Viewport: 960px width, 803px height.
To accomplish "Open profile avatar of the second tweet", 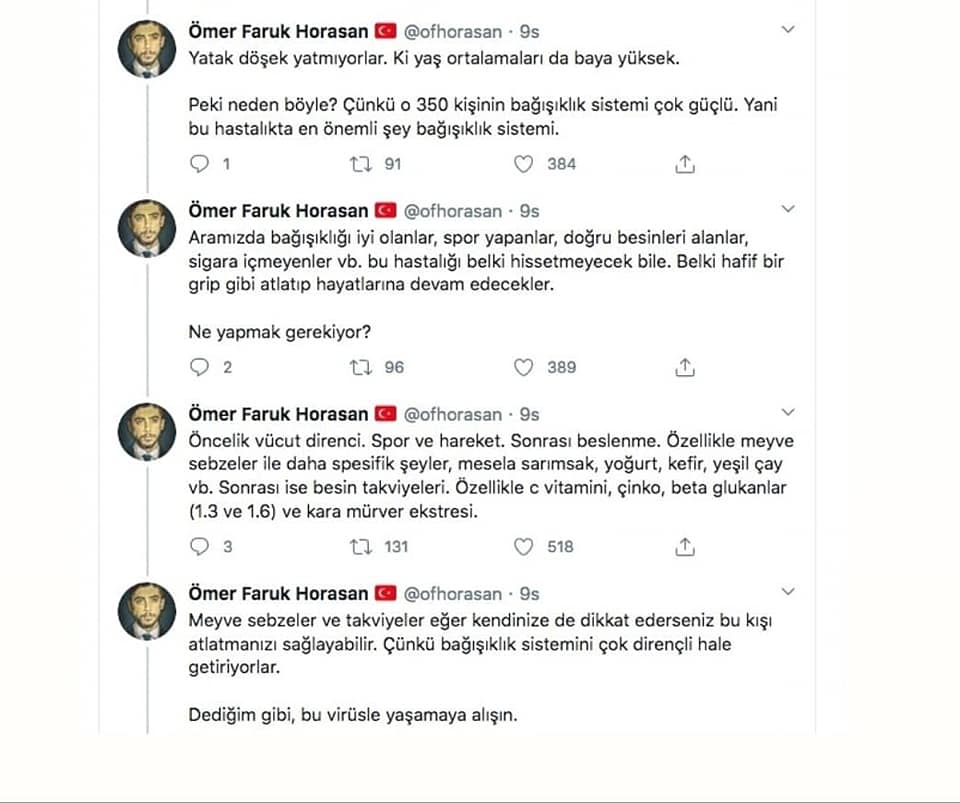I will 147,228.
